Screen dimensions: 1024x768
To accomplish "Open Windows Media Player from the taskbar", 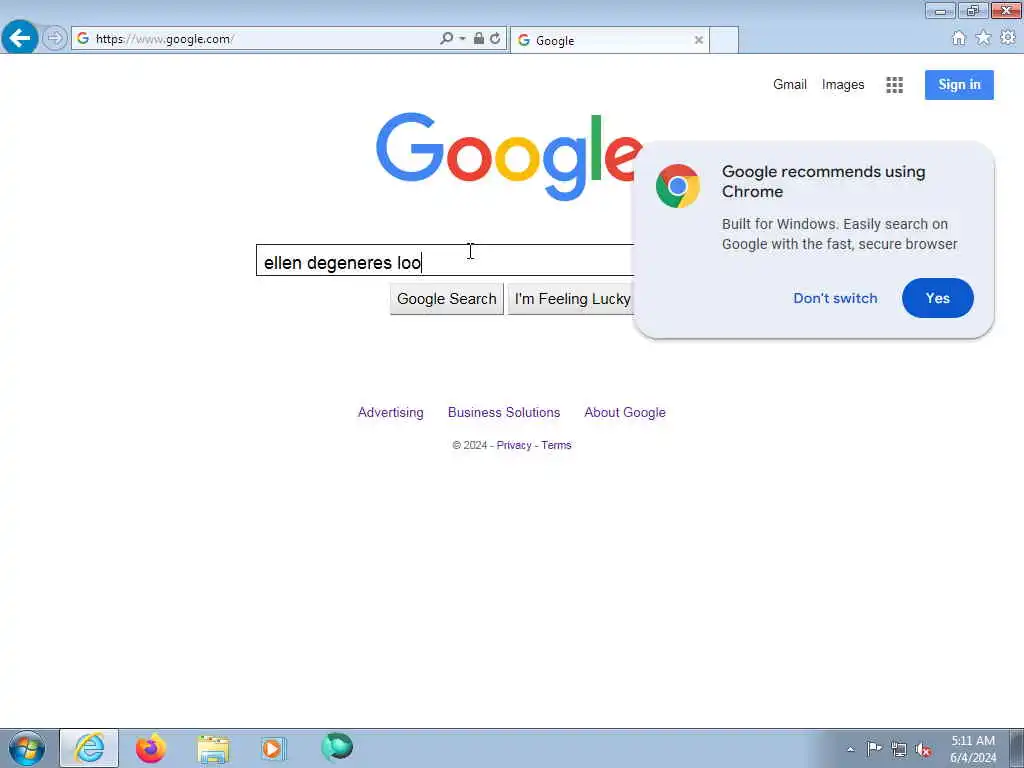I will click(273, 748).
